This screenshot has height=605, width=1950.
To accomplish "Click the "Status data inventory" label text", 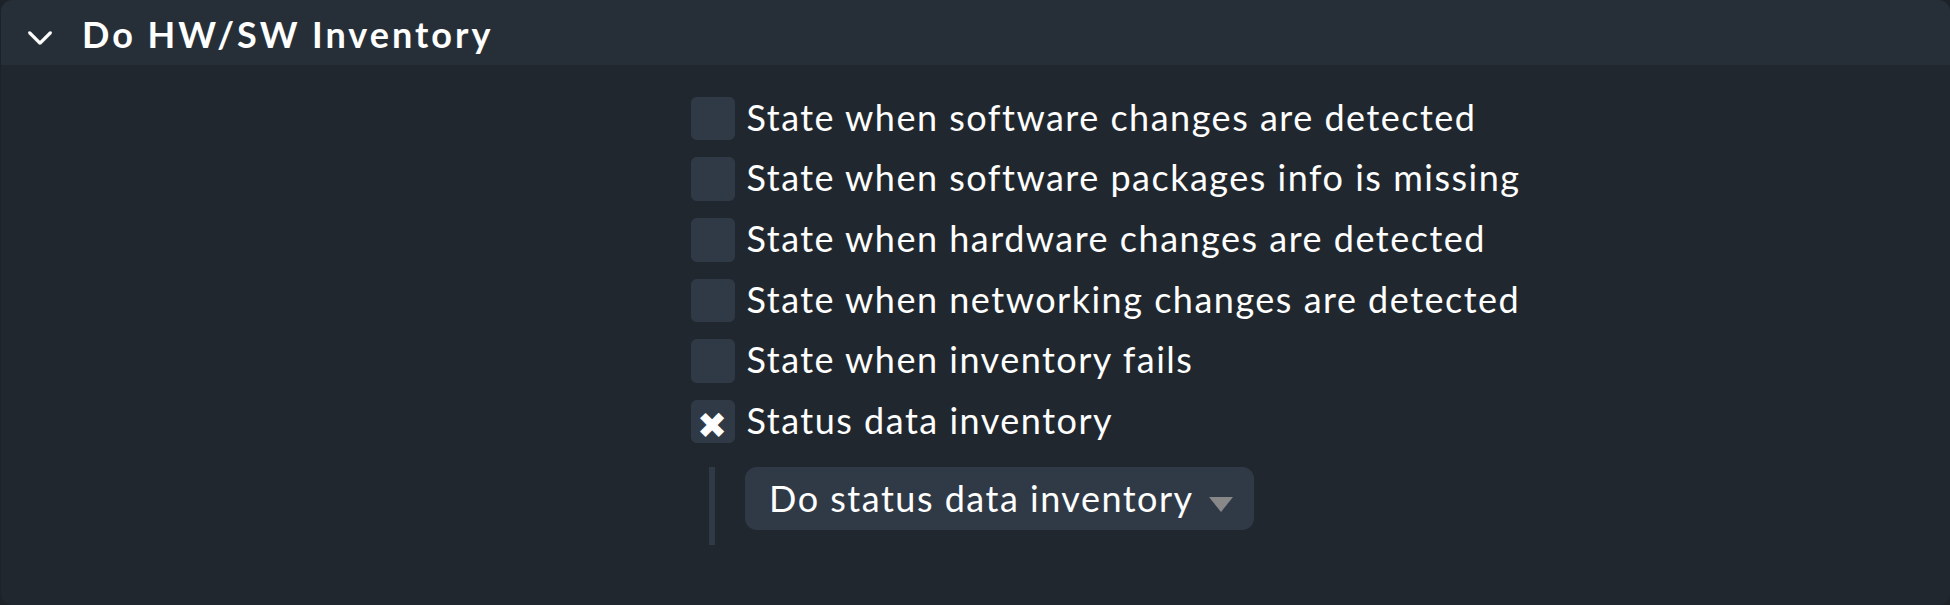I will 926,422.
